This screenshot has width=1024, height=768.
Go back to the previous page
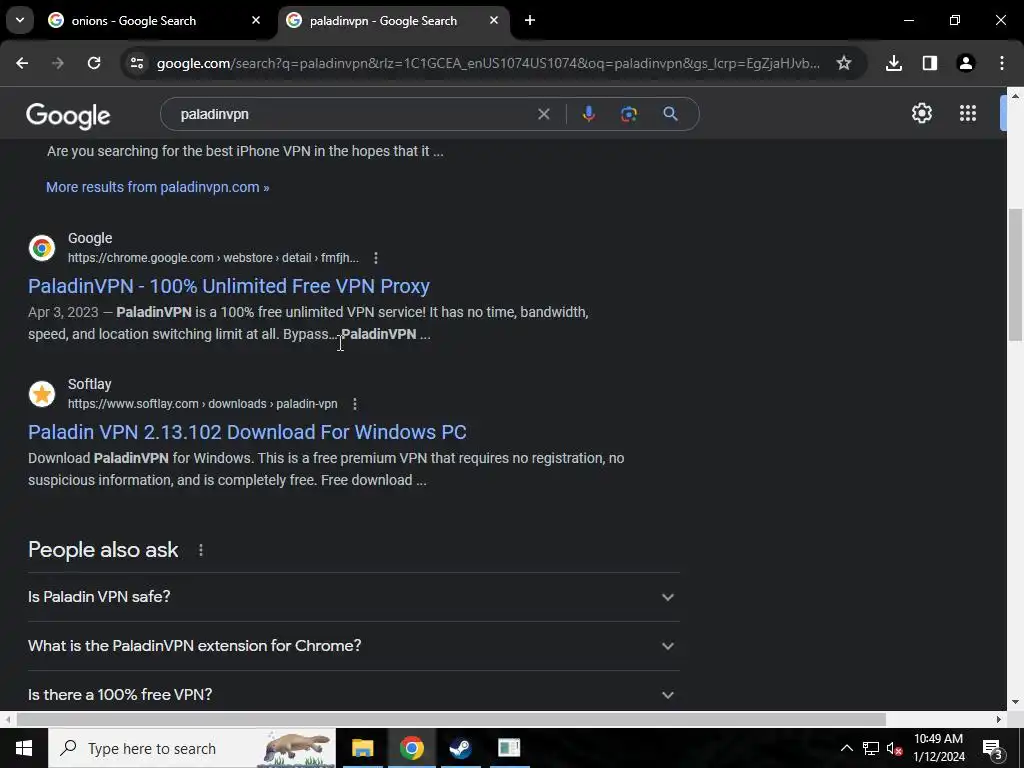tap(22, 63)
